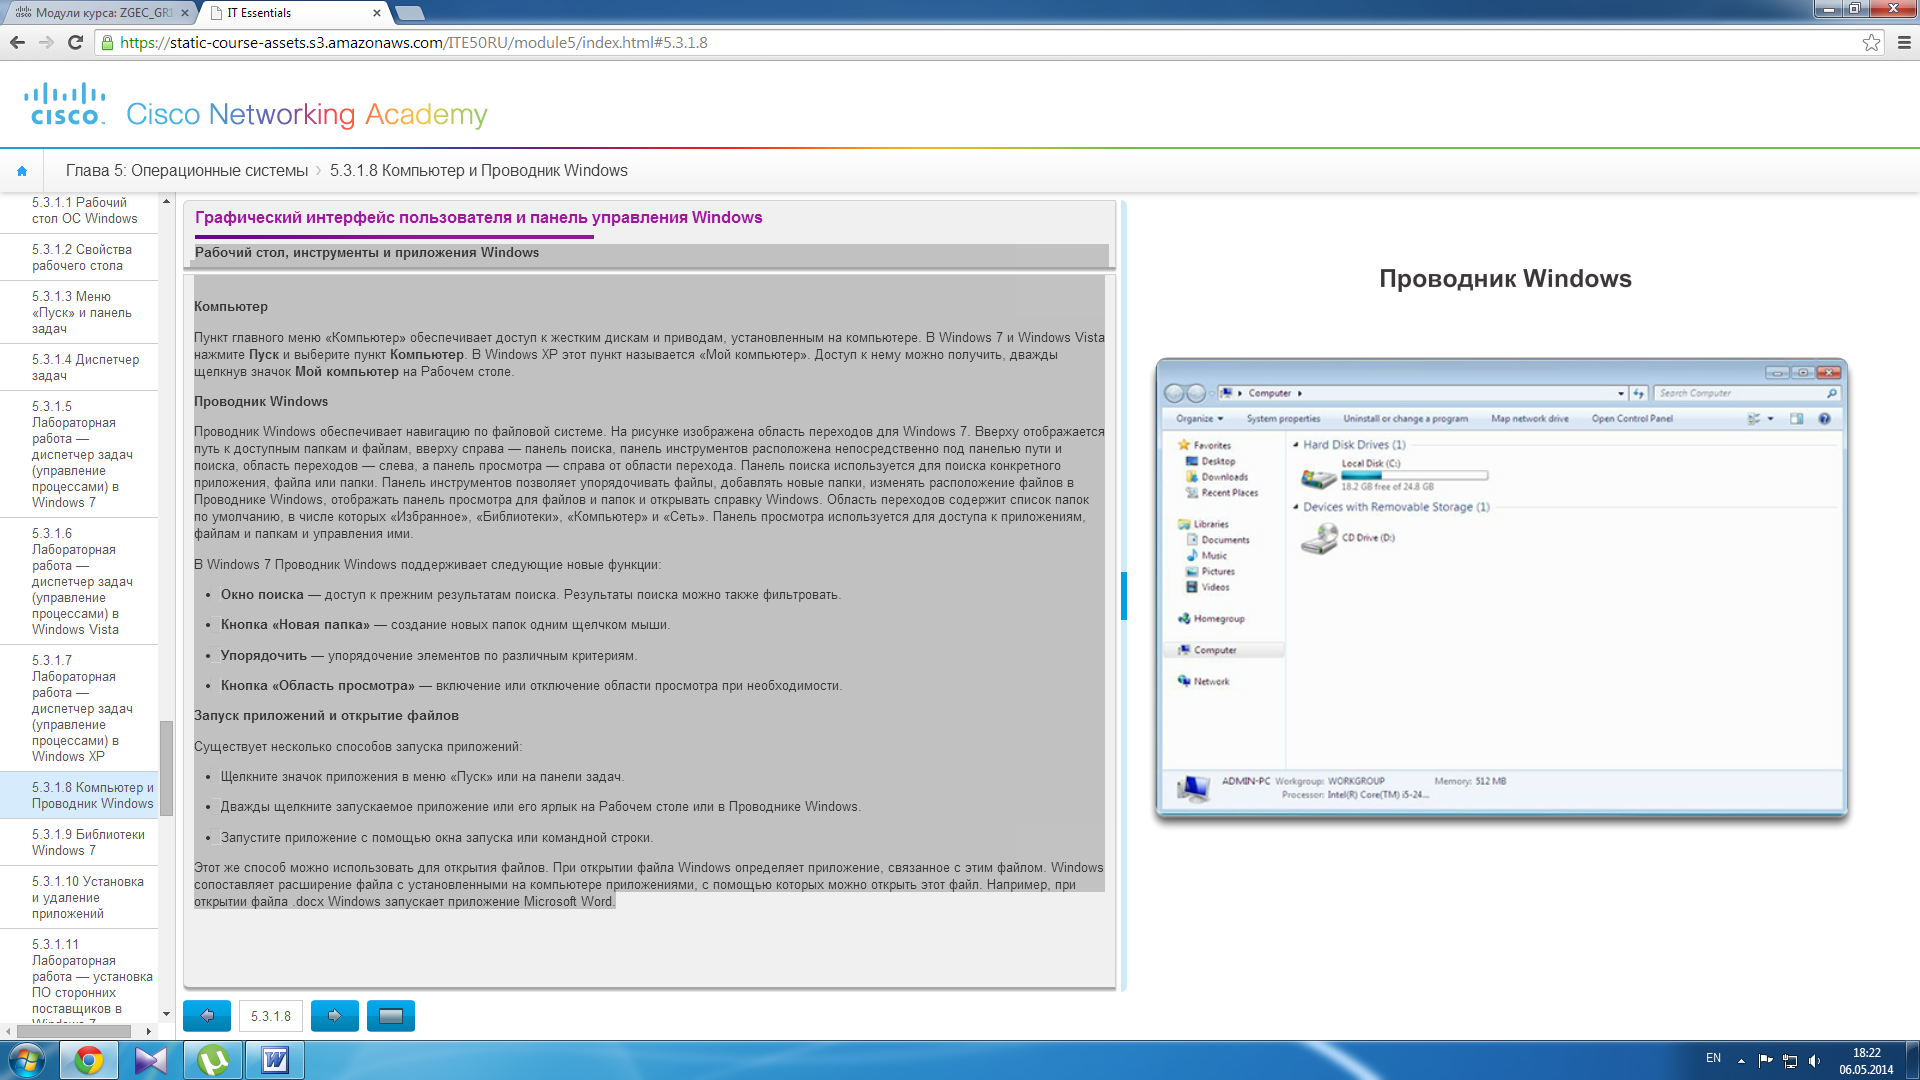
Task: Go to previous page arrow button
Action: (x=207, y=1015)
